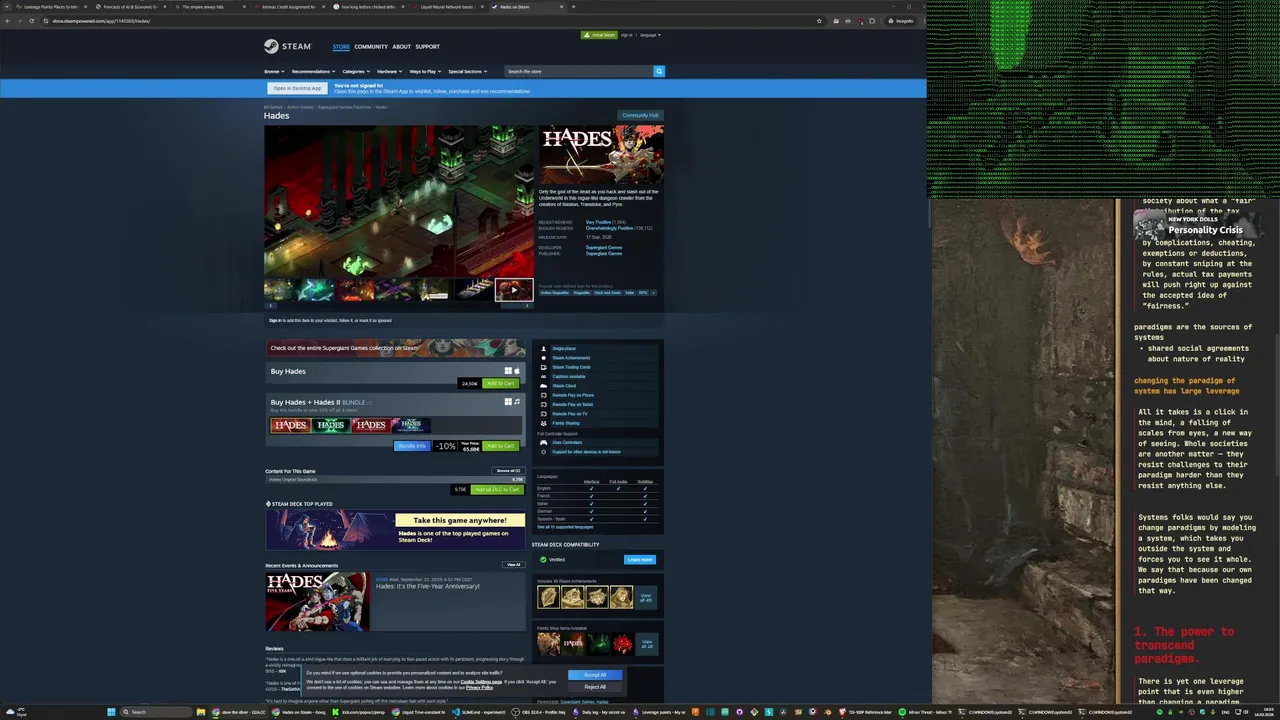Click the Remote Play on Phone icon

tap(544, 395)
